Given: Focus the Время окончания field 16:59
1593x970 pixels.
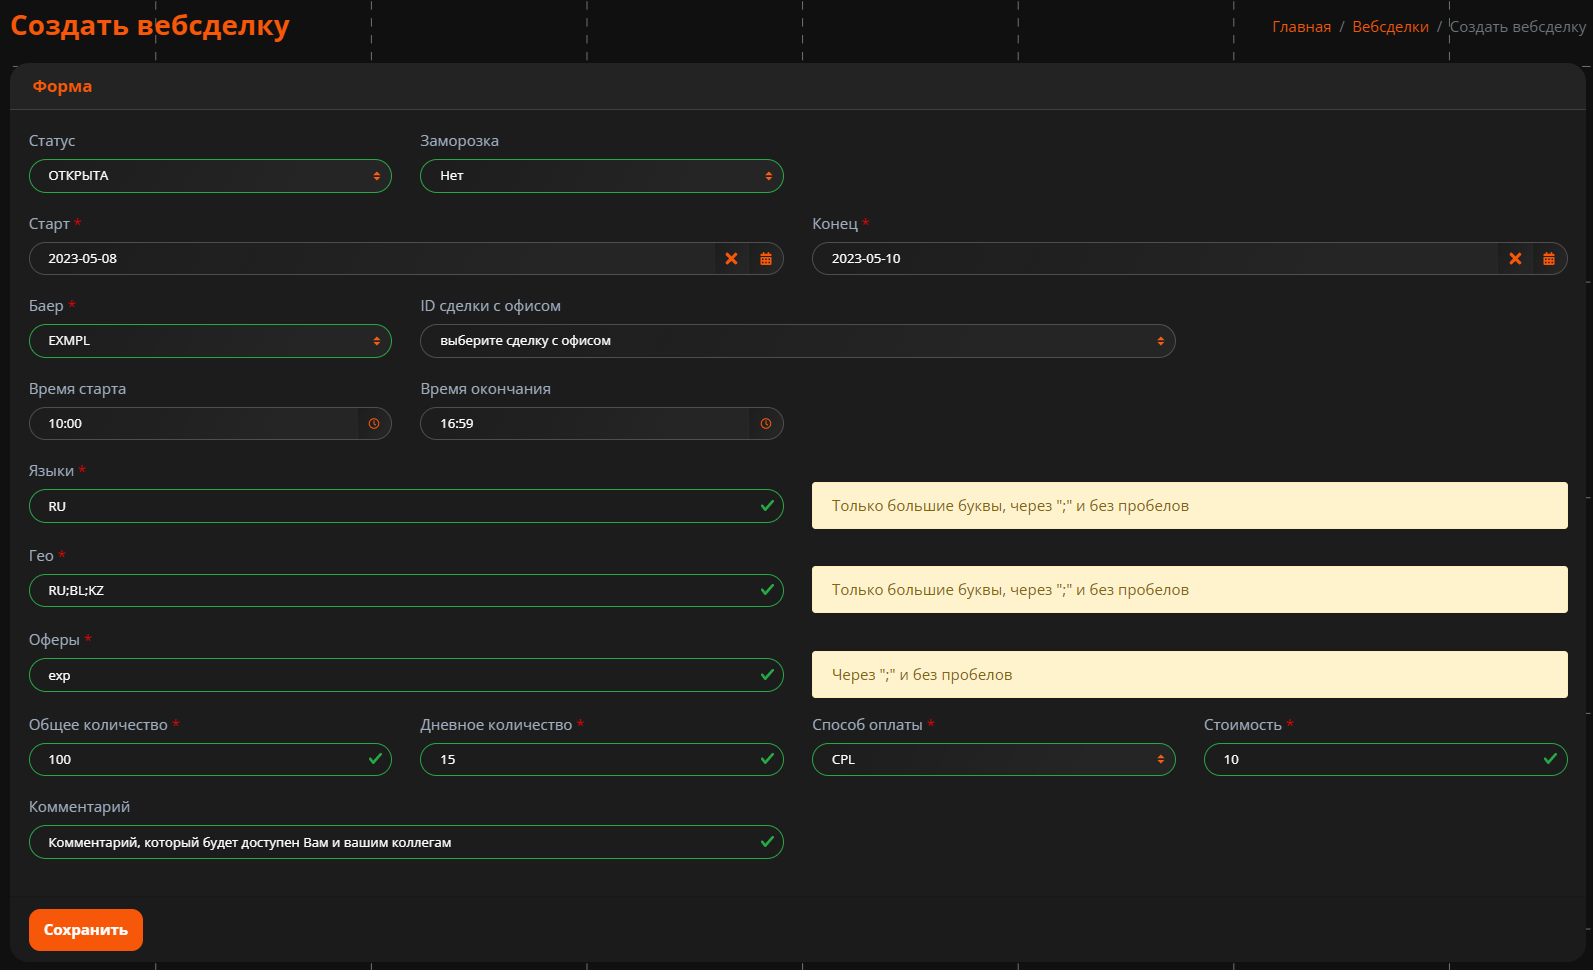Looking at the screenshot, I should (x=585, y=424).
